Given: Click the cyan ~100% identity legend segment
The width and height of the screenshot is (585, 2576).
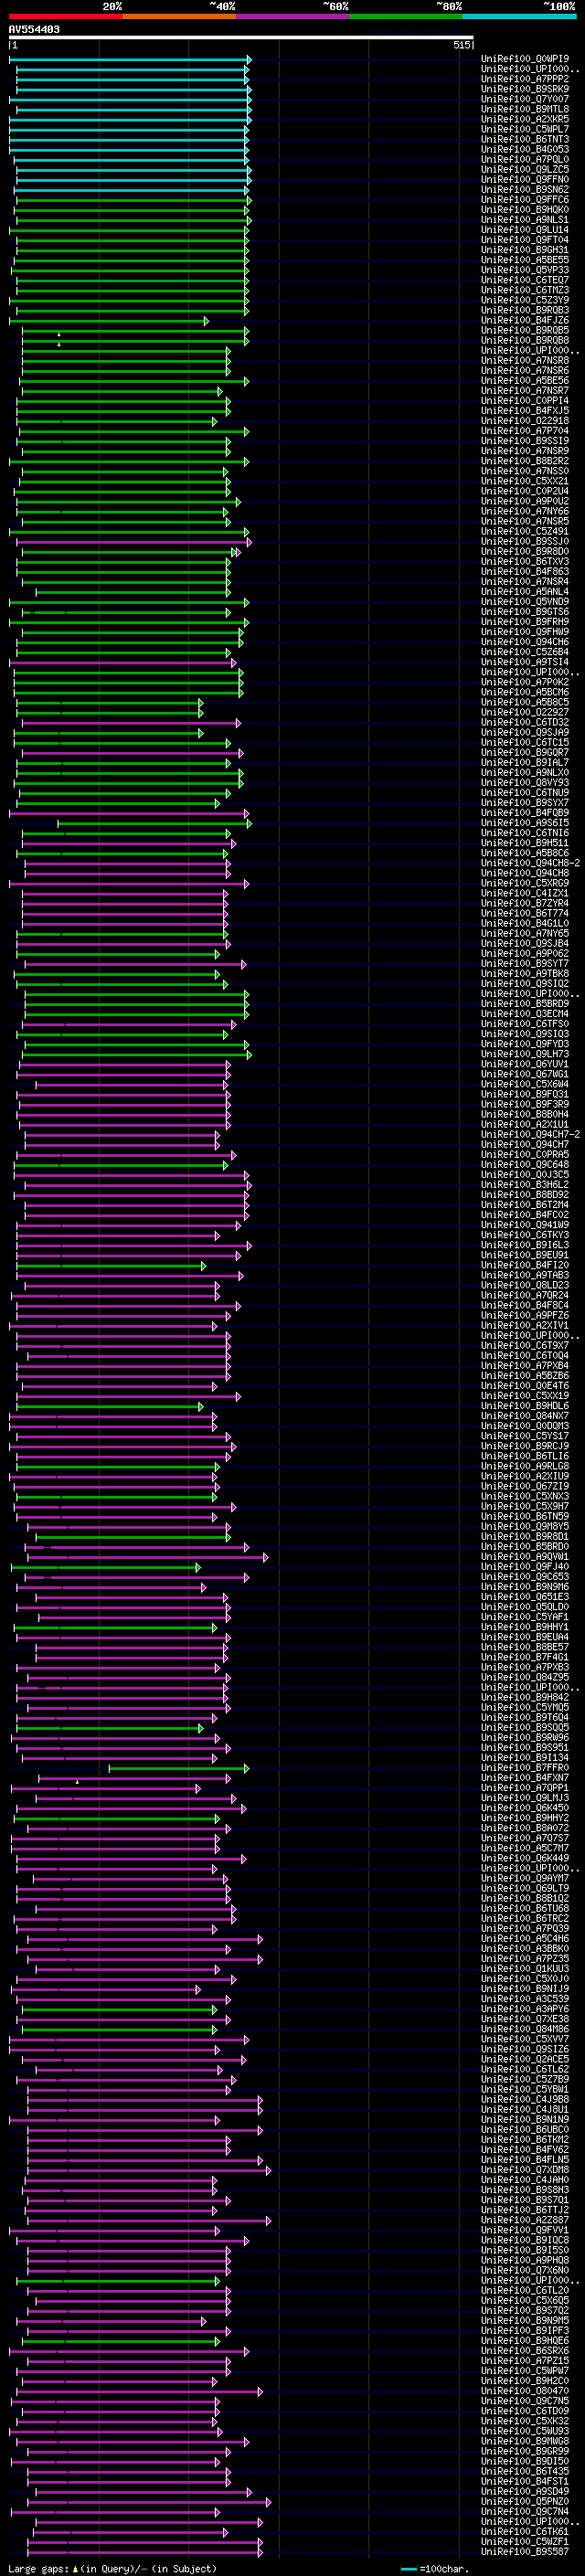Looking at the screenshot, I should [519, 16].
